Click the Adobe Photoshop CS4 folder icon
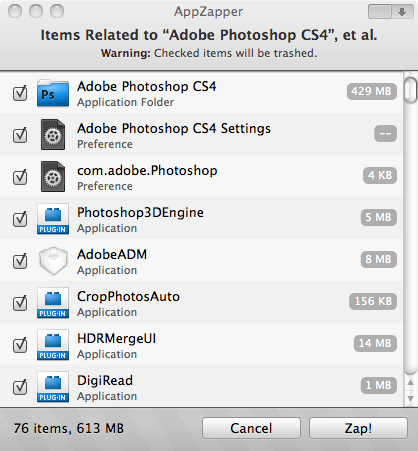Viewport: 418px width, 451px height. pos(53,93)
